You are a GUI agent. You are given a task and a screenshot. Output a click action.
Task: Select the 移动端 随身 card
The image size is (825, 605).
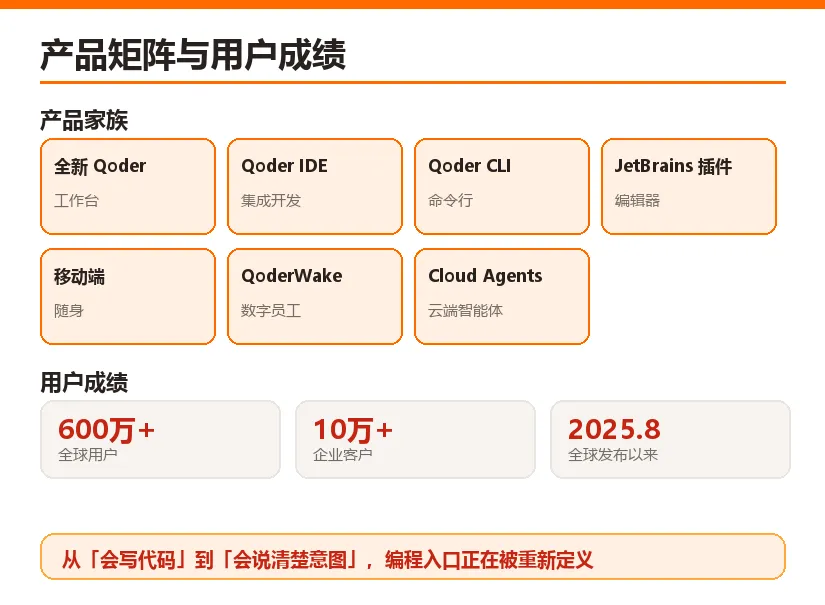(128, 297)
